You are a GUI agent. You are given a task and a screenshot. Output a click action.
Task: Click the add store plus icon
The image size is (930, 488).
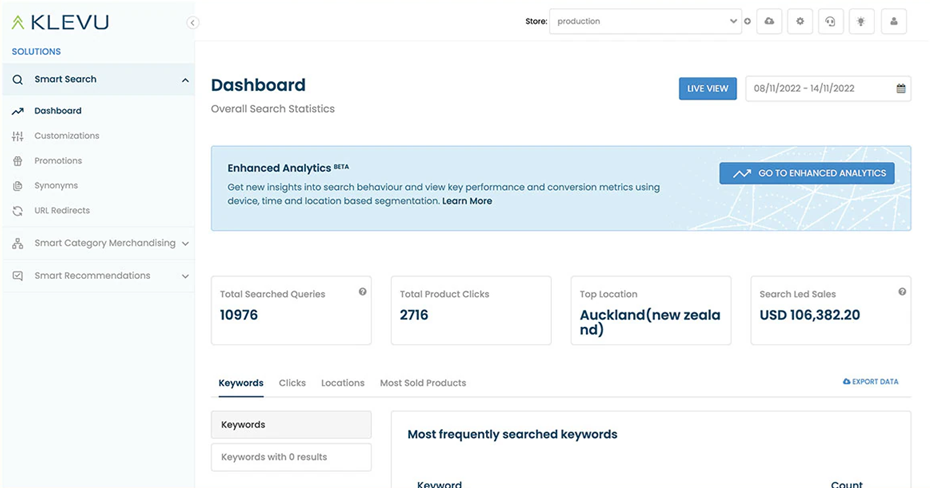click(747, 21)
